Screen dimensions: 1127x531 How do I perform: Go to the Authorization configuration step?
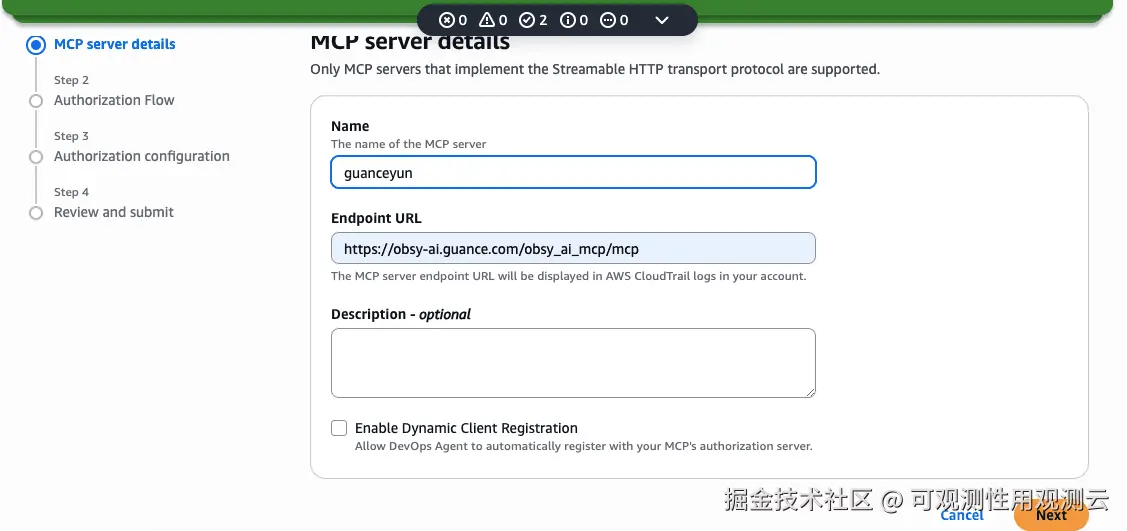coord(142,156)
